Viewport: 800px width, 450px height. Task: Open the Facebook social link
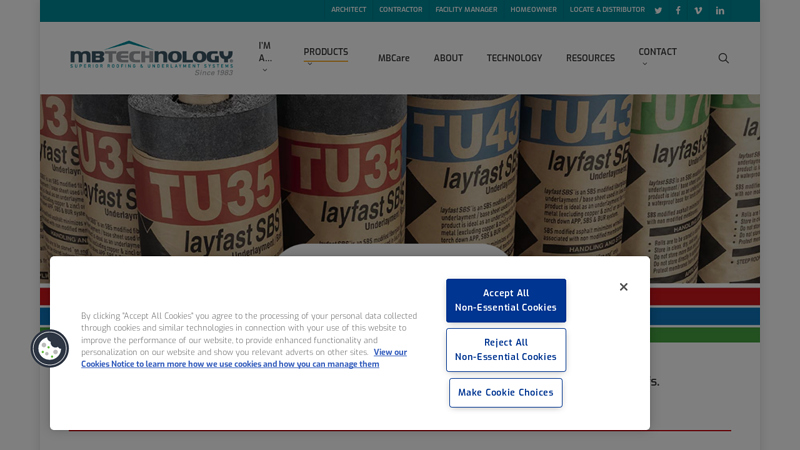[678, 10]
